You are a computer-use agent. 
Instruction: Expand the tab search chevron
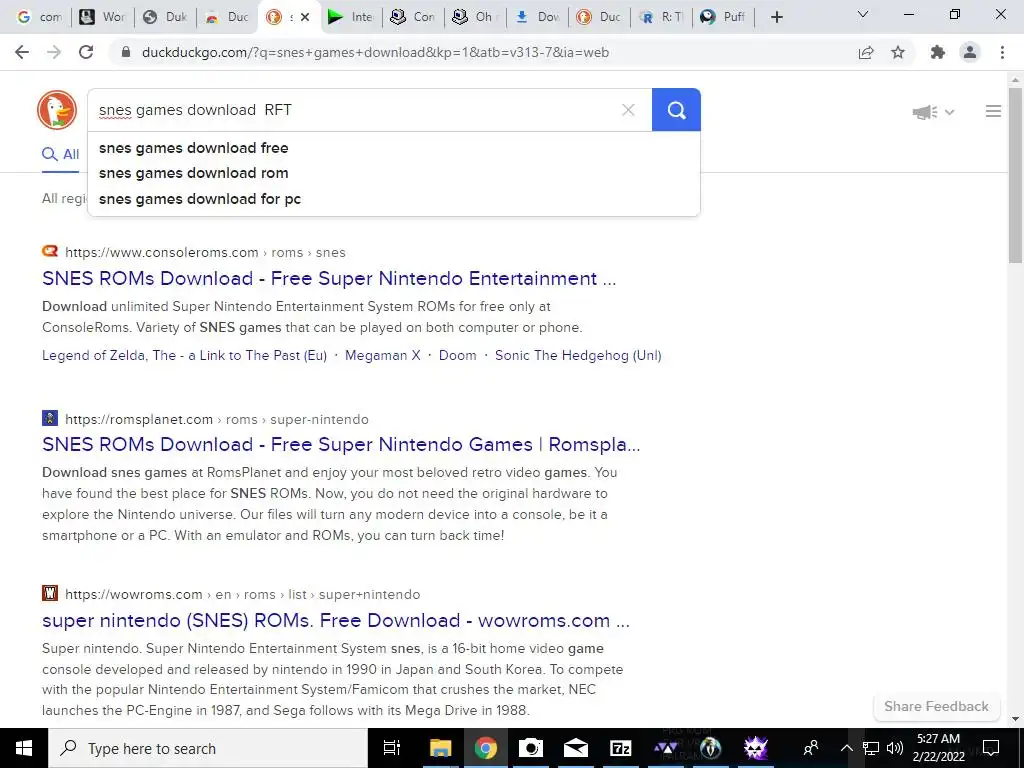863,14
